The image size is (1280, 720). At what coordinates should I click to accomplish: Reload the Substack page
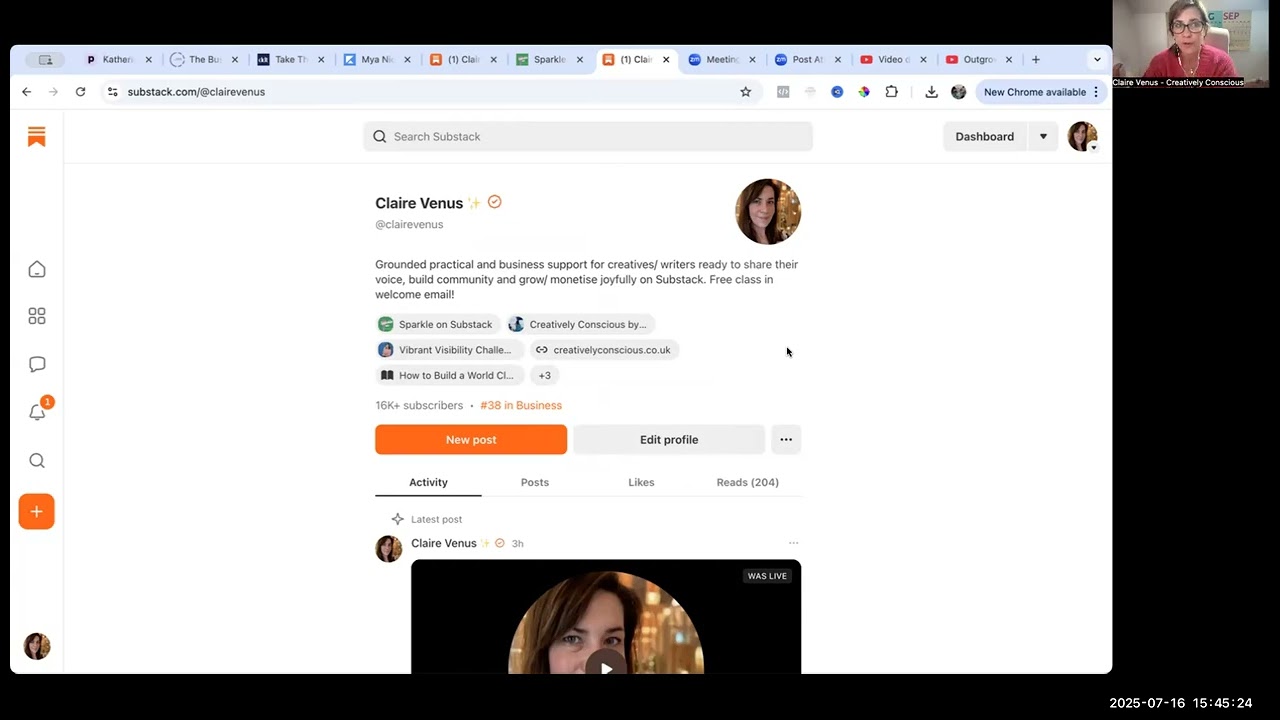pyautogui.click(x=80, y=92)
